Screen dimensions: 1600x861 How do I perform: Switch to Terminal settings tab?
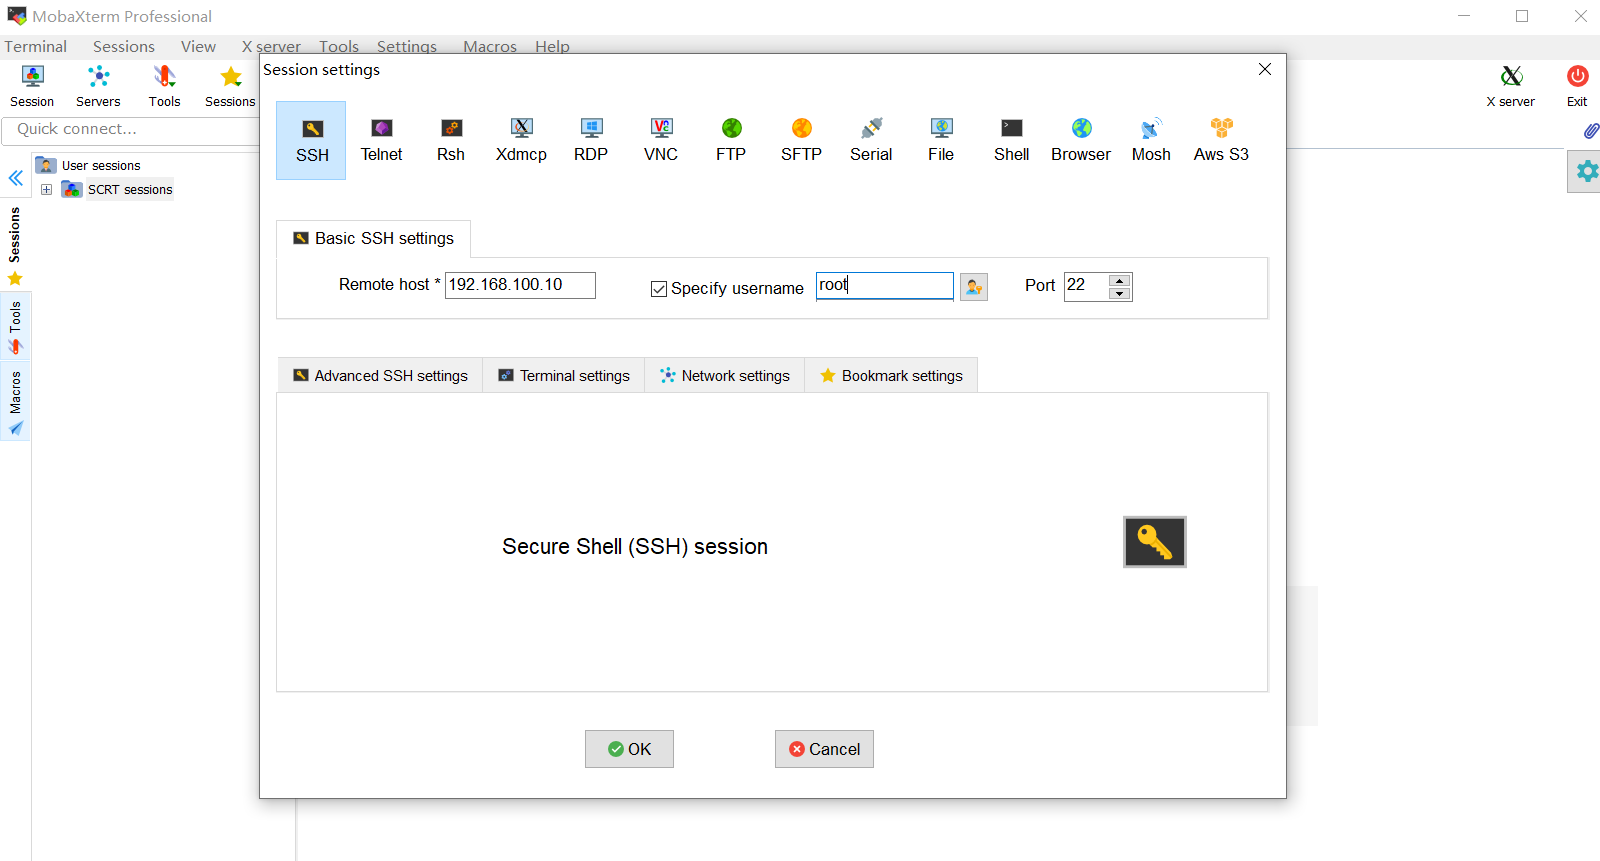(564, 376)
